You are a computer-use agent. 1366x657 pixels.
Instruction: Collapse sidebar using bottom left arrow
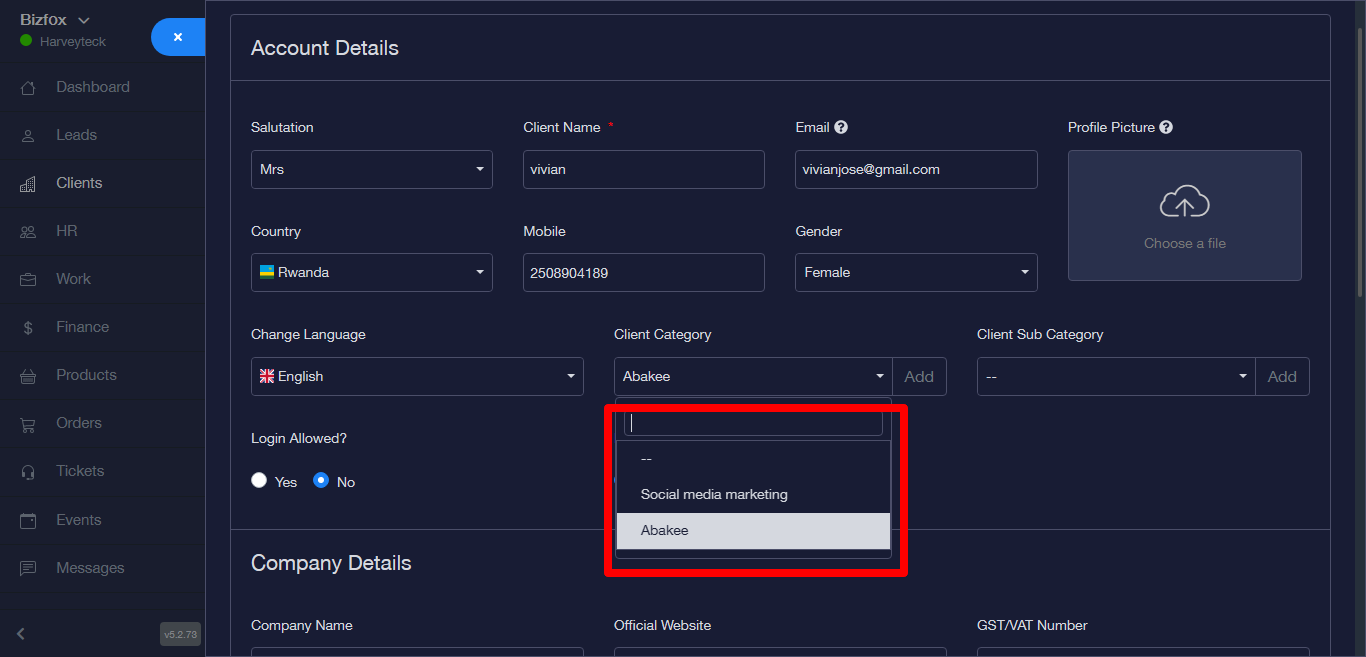(21, 633)
